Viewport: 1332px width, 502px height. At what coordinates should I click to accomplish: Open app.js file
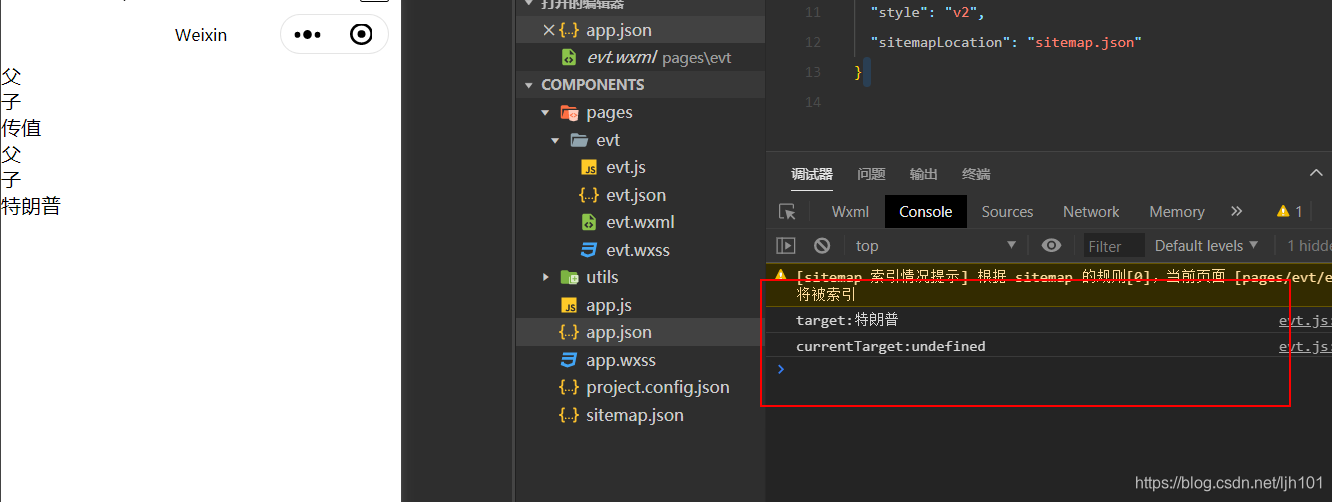click(609, 305)
